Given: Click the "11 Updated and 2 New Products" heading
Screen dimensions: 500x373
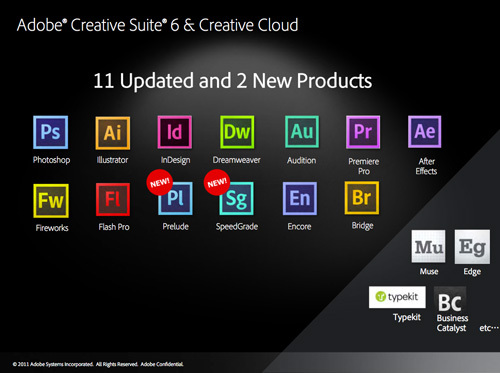Looking at the screenshot, I should [x=233, y=81].
